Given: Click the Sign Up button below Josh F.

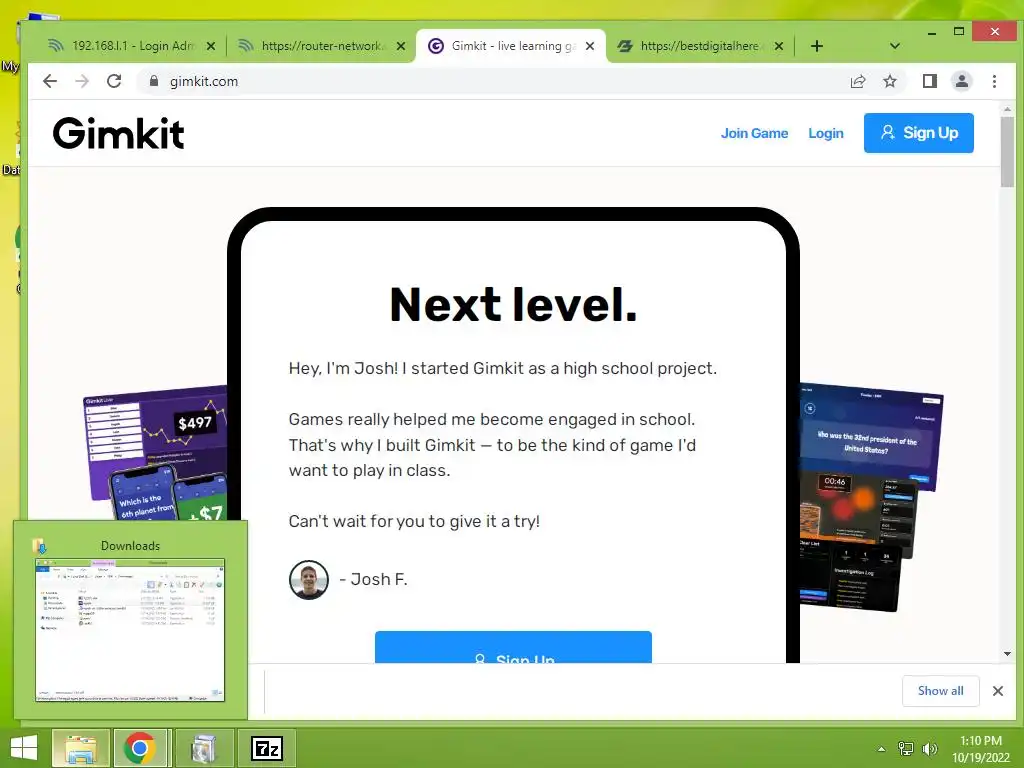Looking at the screenshot, I should [x=513, y=647].
